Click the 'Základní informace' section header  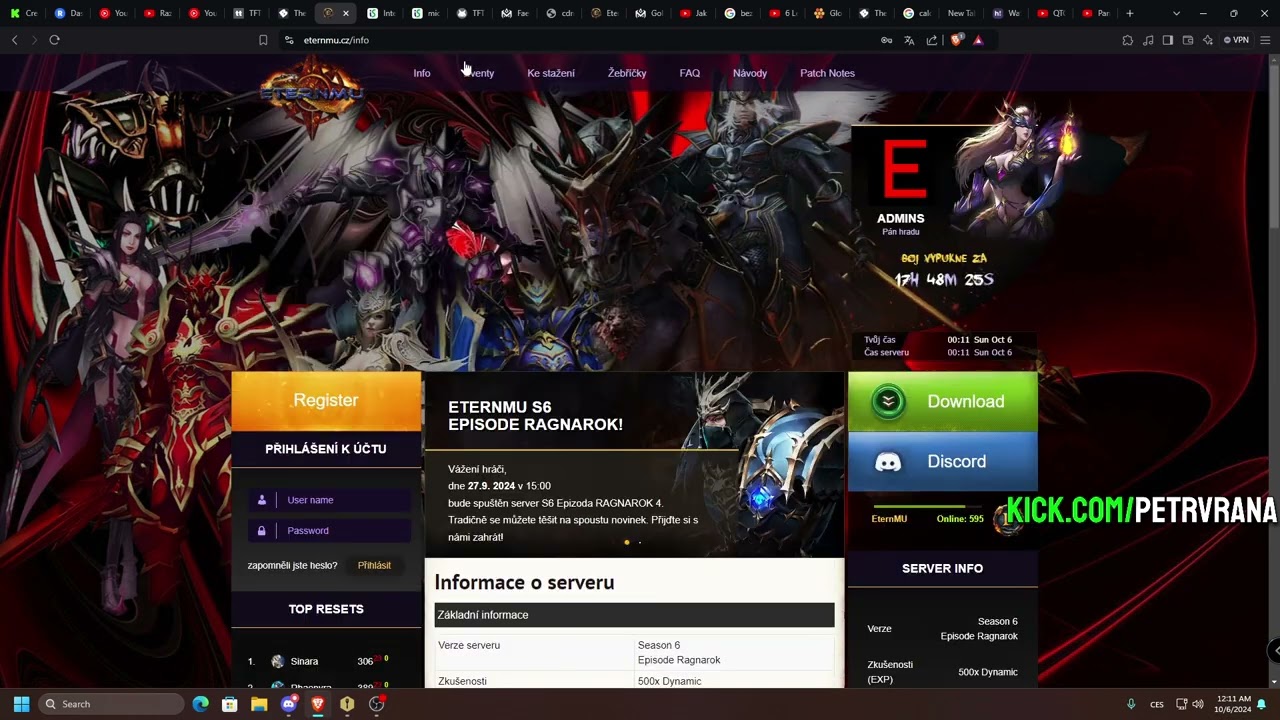pyautogui.click(x=635, y=615)
